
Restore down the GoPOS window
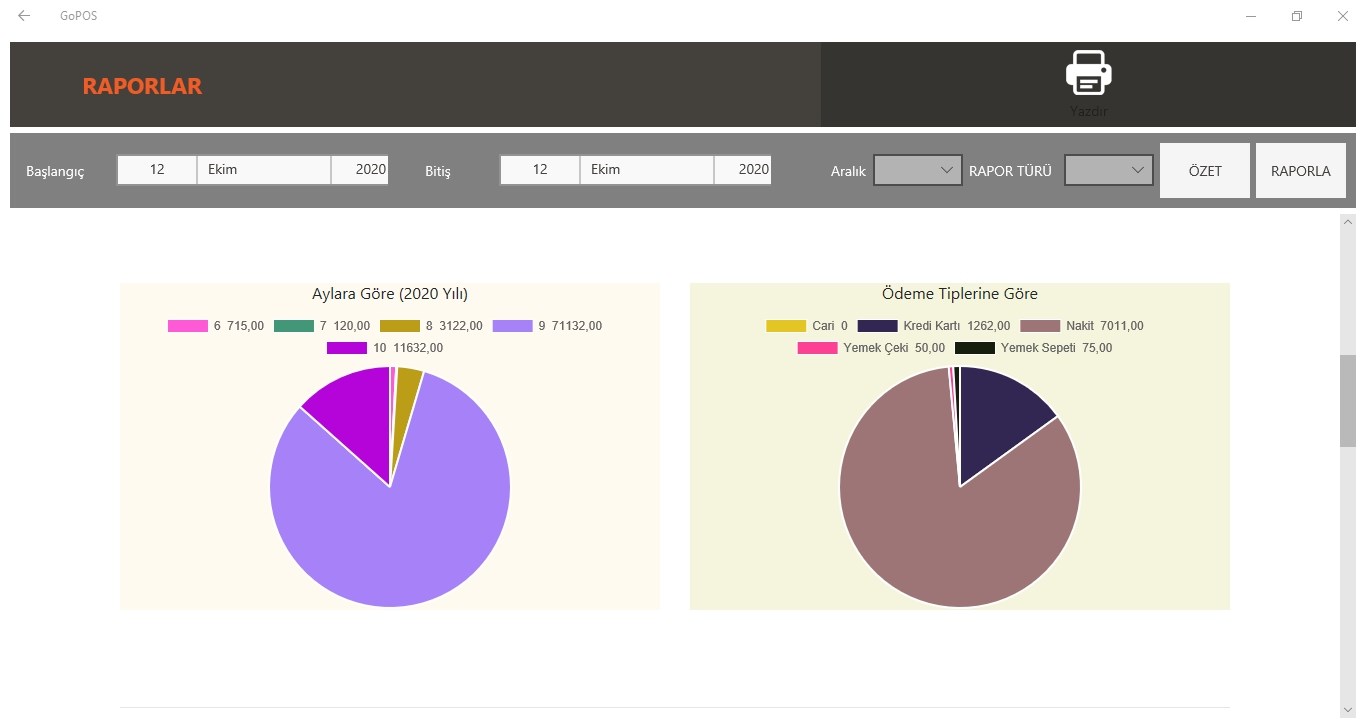(1297, 16)
